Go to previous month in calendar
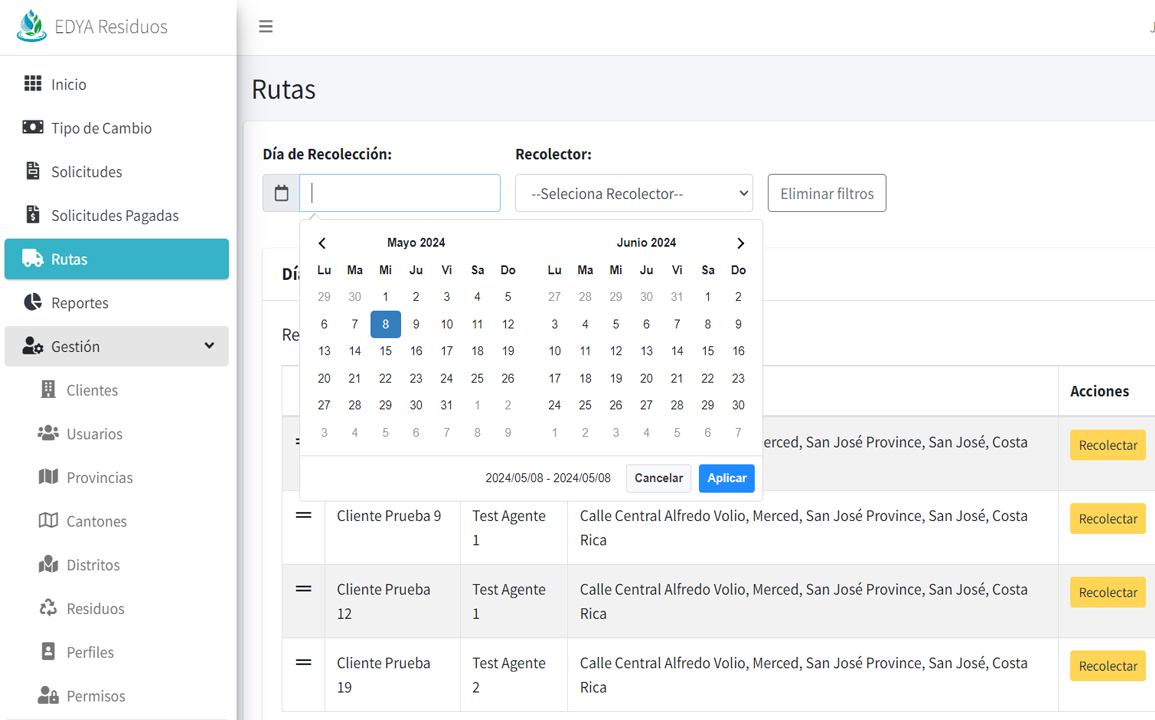 [322, 243]
